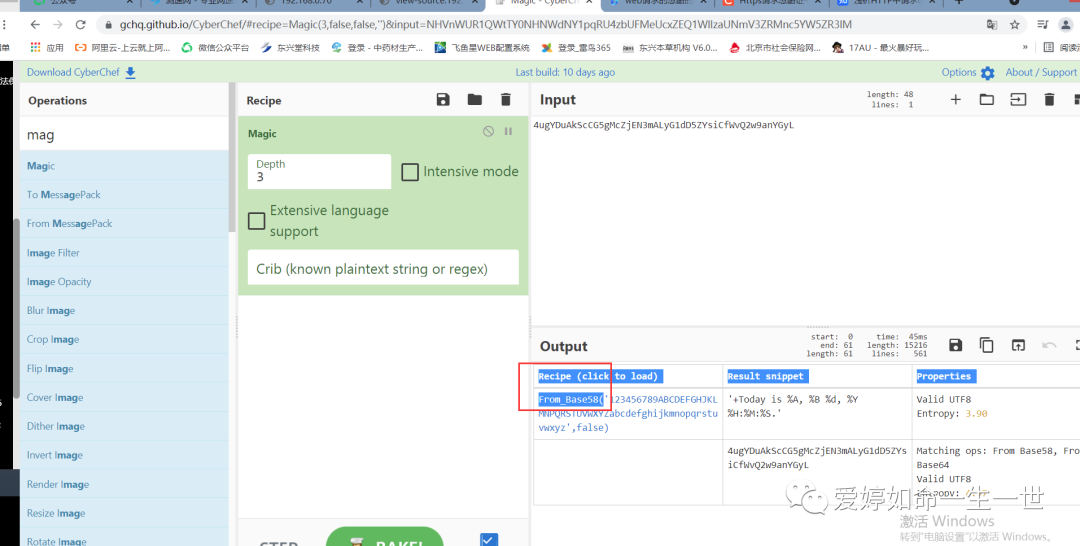Open 阿里云 bookmark
The height and width of the screenshot is (546, 1080).
click(122, 48)
